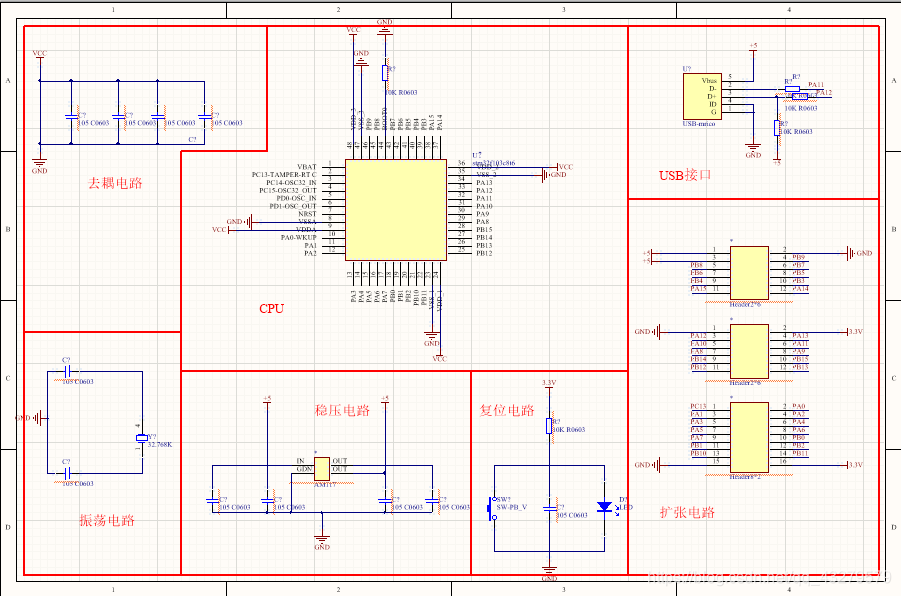This screenshot has width=901, height=596.
Task: Select the GND symbol below the voltage regulator
Action: (x=322, y=542)
